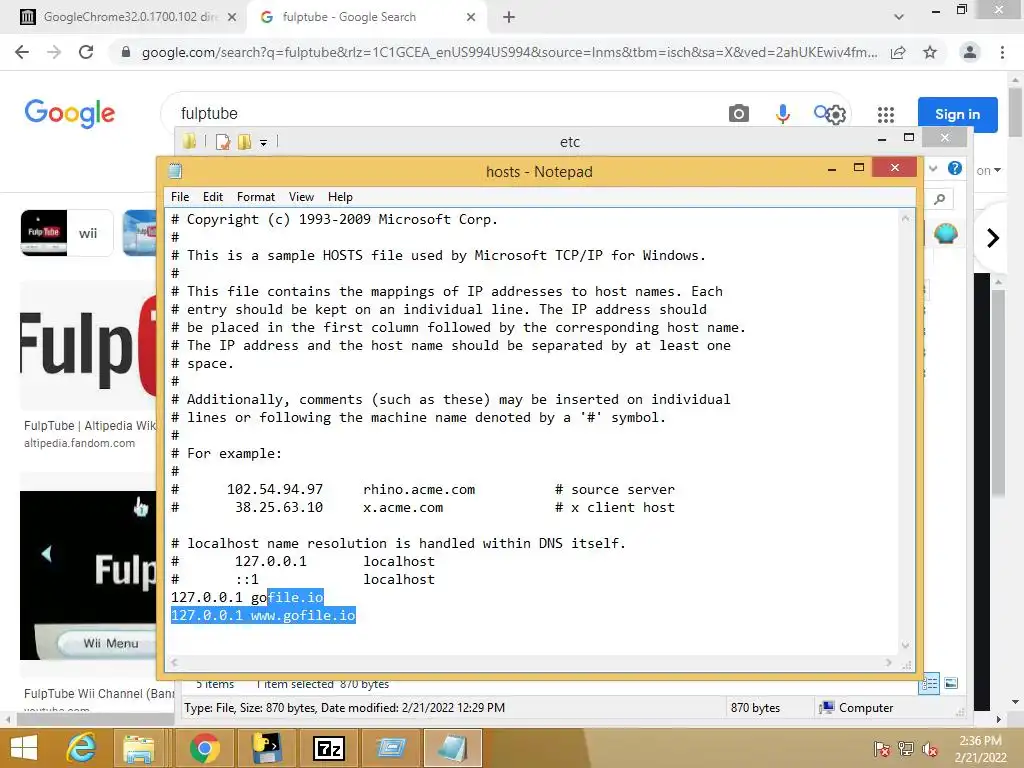Open 7-Zip from the taskbar
Viewport: 1024px width, 768px height.
click(328, 748)
